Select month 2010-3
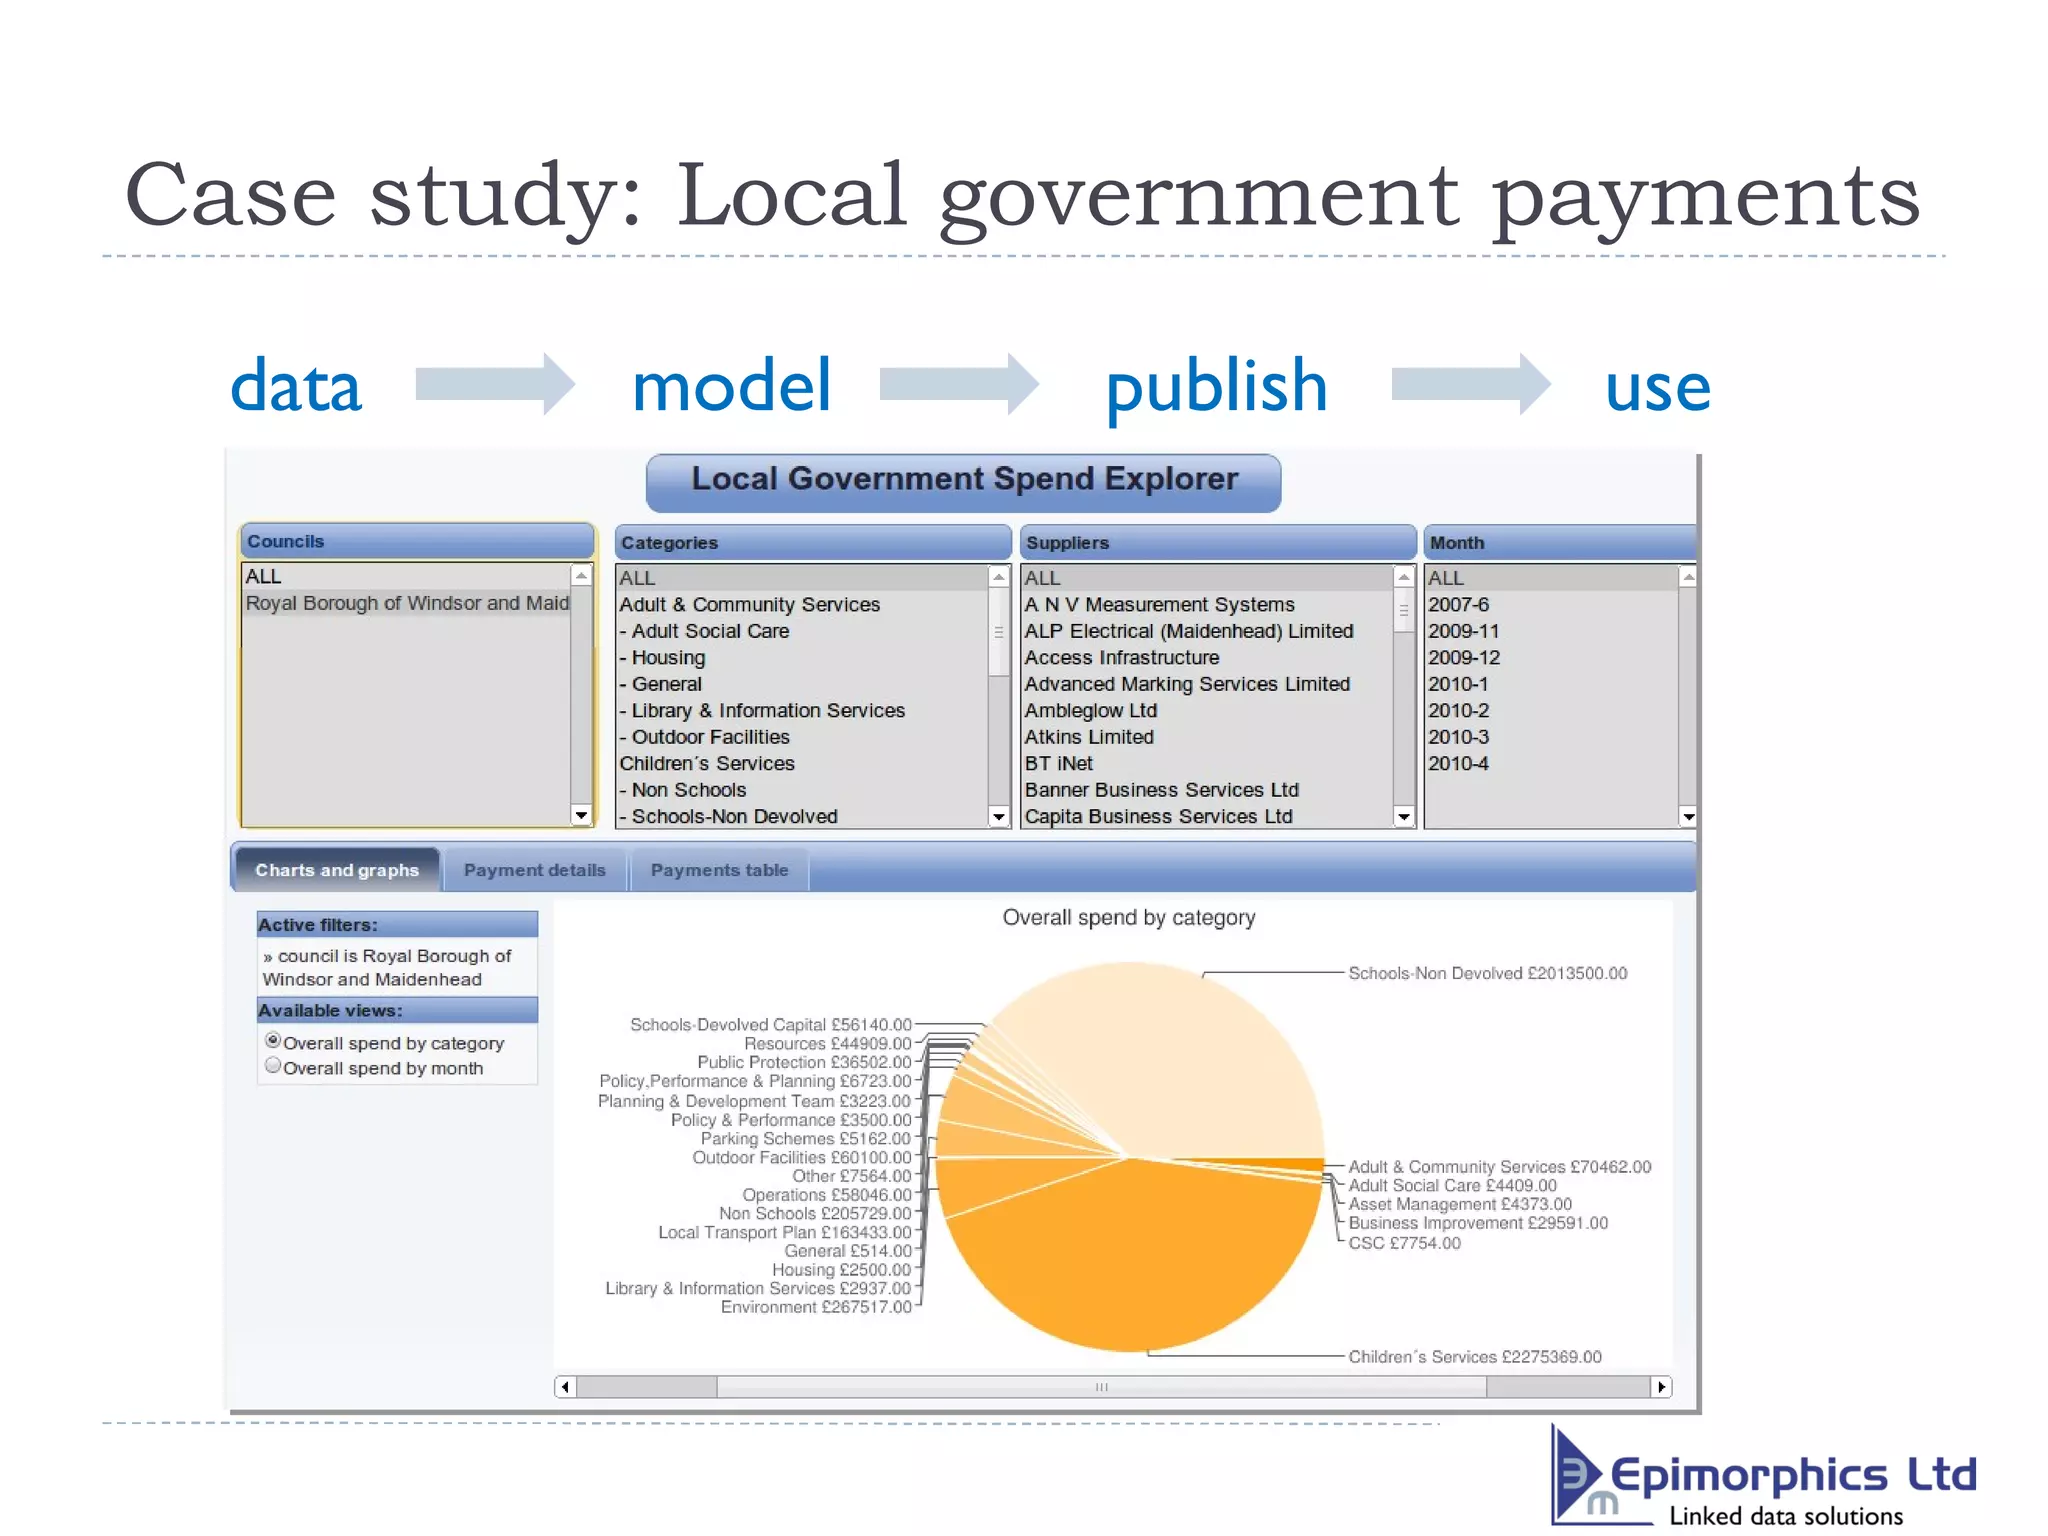The image size is (2048, 1536). tap(1552, 737)
